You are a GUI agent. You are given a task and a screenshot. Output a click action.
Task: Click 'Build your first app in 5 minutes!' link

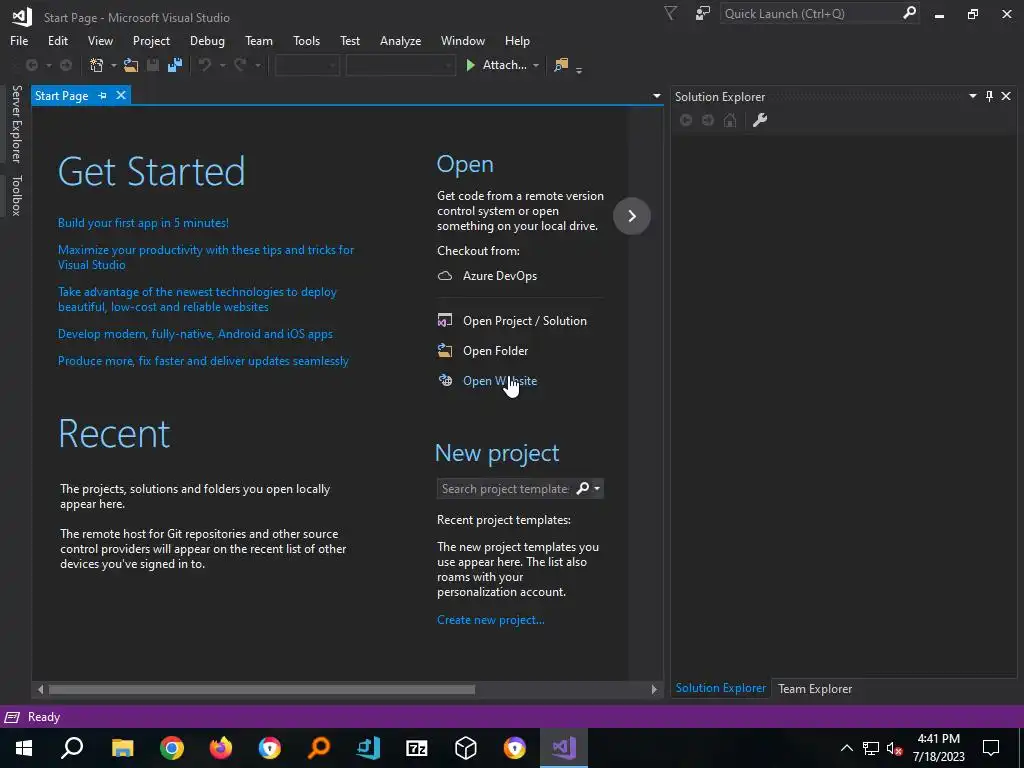tap(143, 223)
